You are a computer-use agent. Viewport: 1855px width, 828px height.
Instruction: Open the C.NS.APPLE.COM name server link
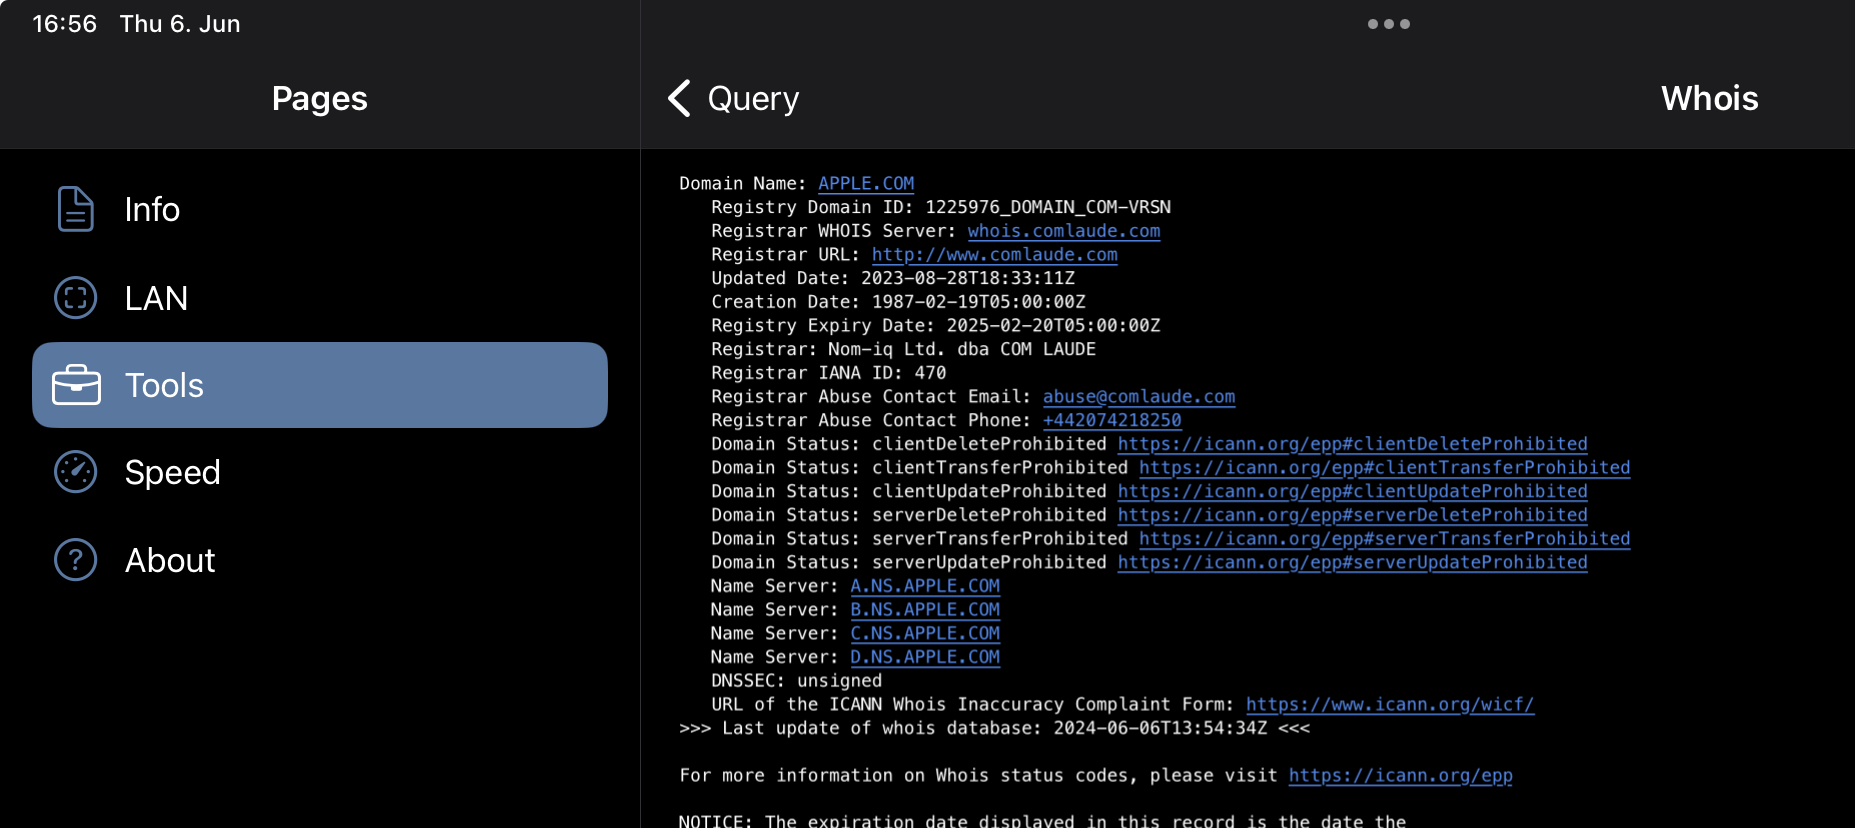pyautogui.click(x=925, y=633)
